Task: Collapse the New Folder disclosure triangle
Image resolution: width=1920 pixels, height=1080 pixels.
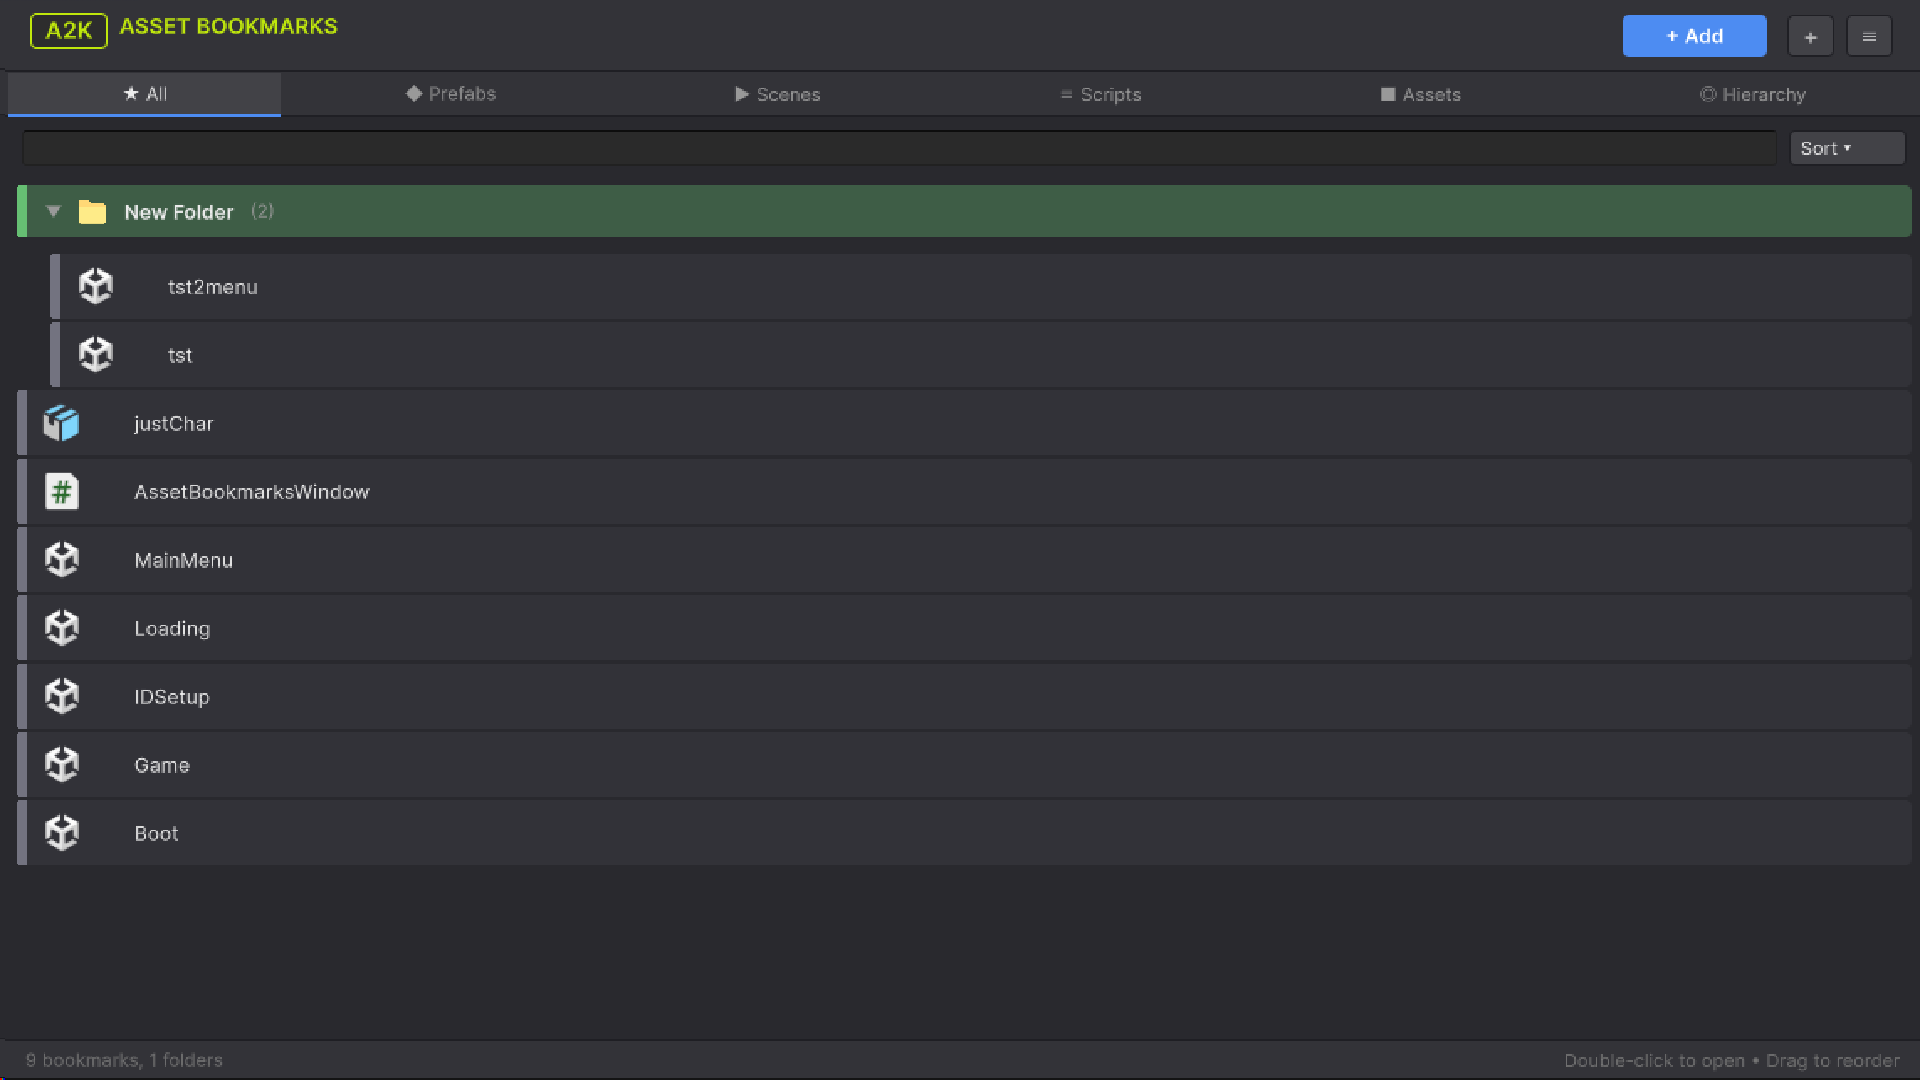Action: [54, 212]
